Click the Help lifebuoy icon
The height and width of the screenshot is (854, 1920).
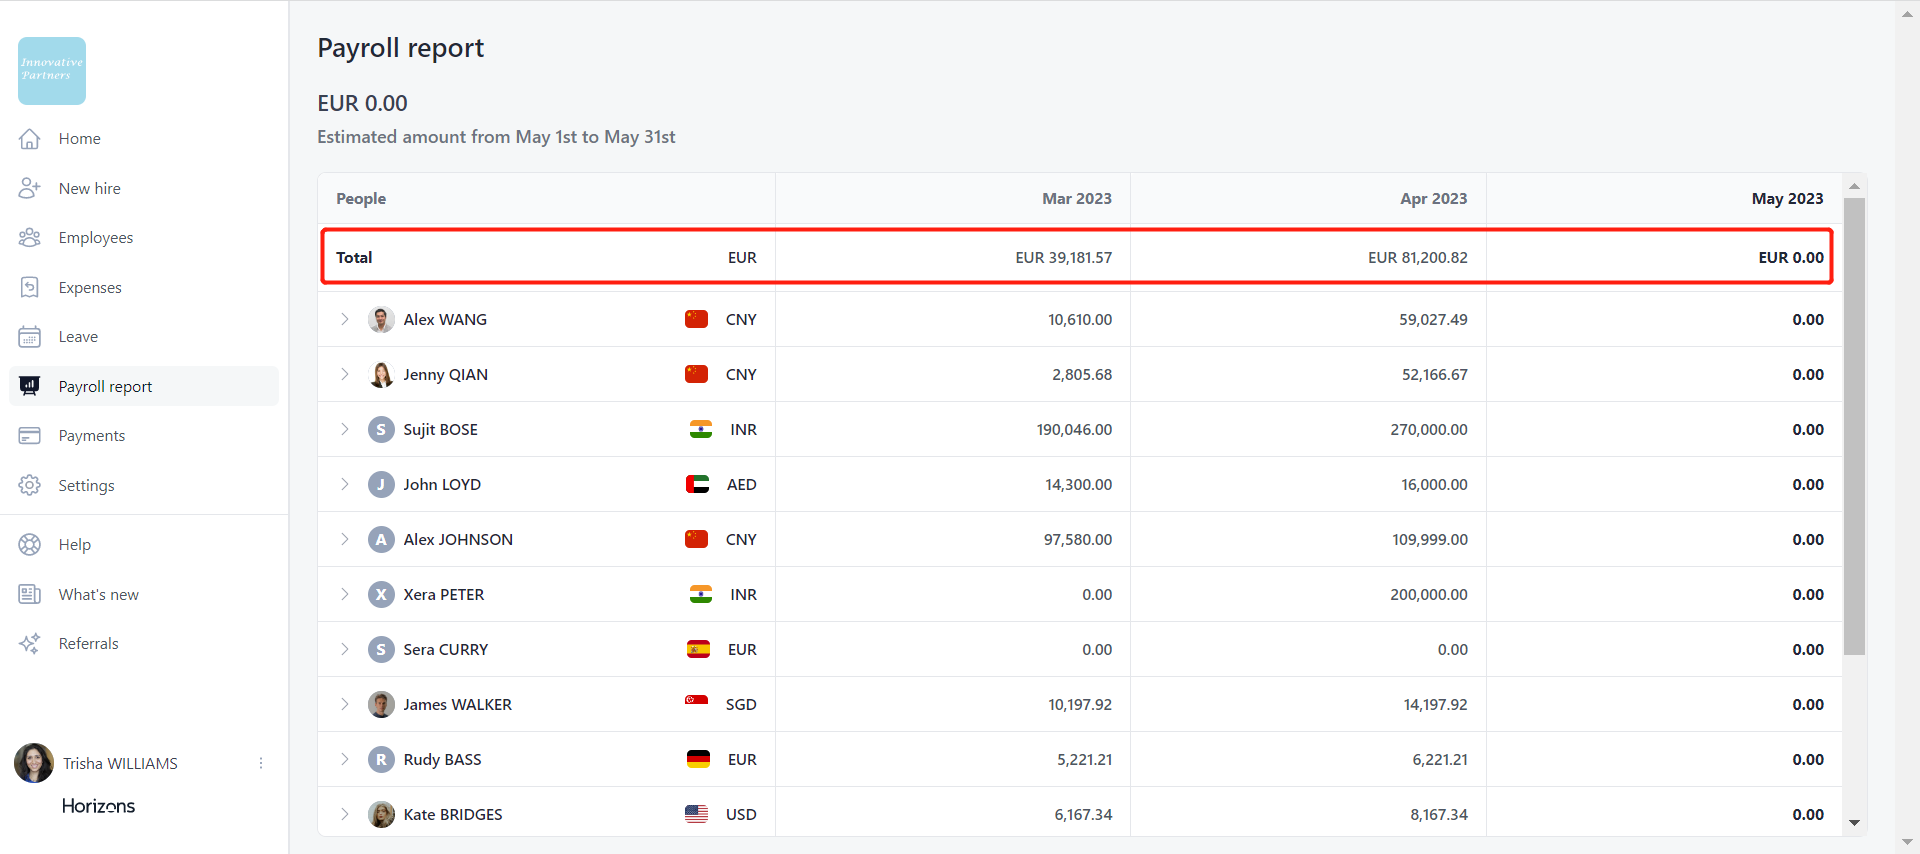(30, 545)
